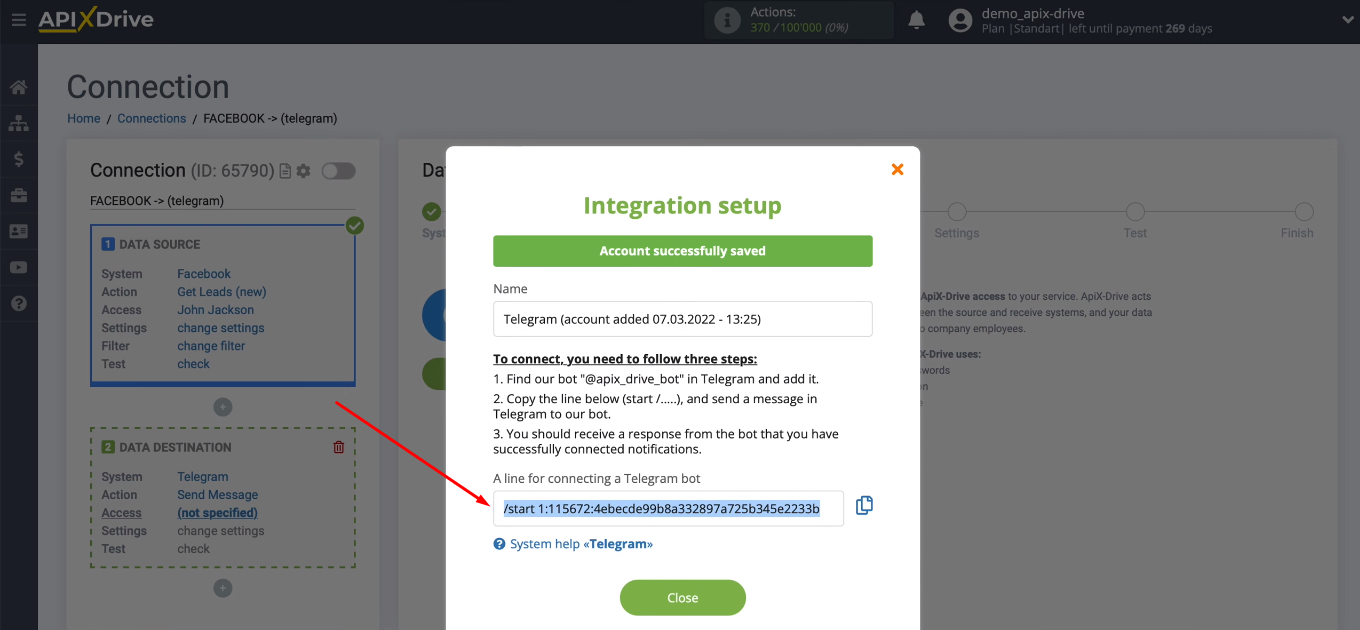The width and height of the screenshot is (1360, 630).
Task: Open the video tutorials icon in sidebar
Action: tap(18, 267)
